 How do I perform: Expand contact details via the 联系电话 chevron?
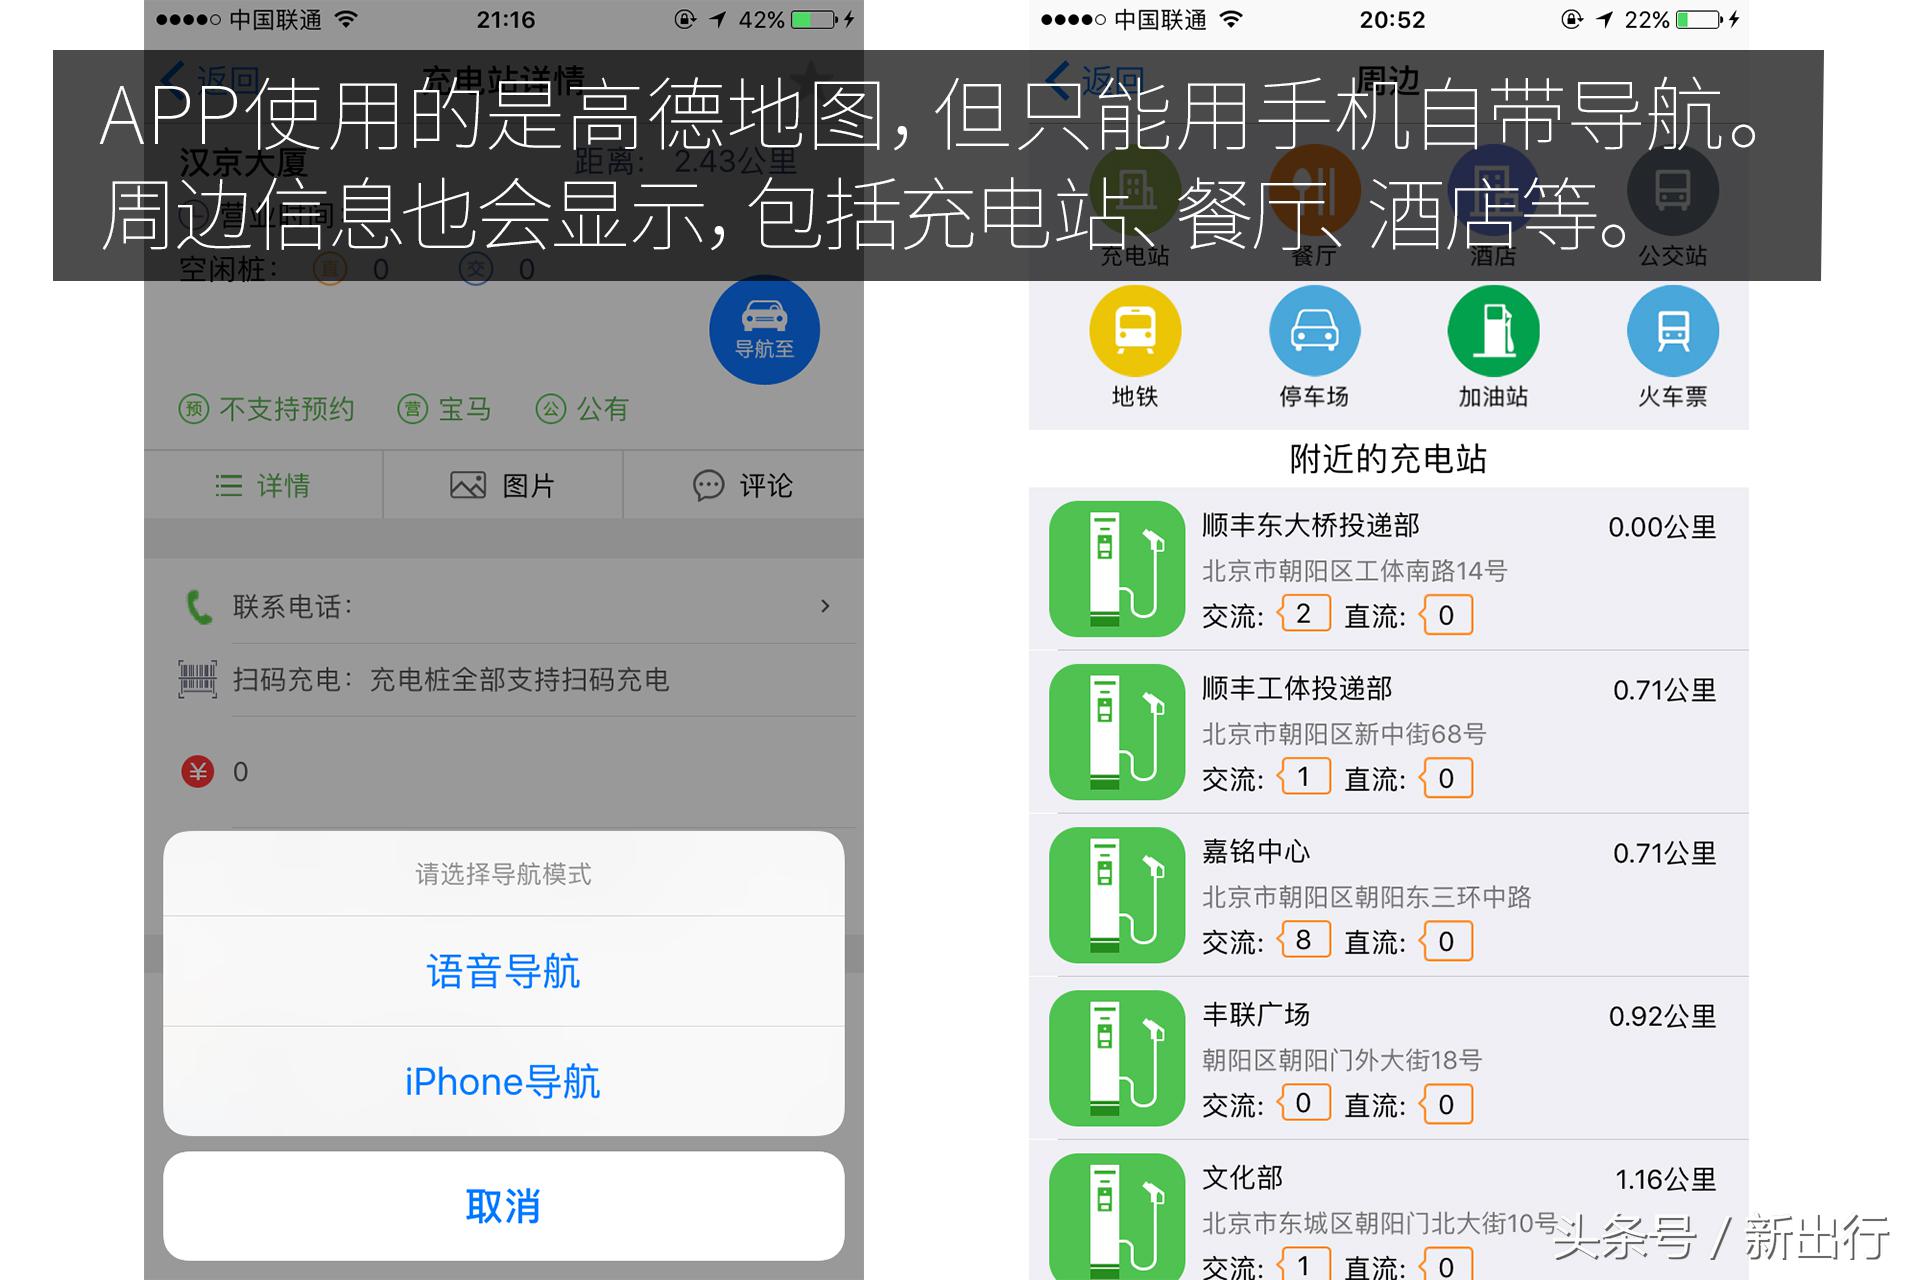tap(826, 605)
